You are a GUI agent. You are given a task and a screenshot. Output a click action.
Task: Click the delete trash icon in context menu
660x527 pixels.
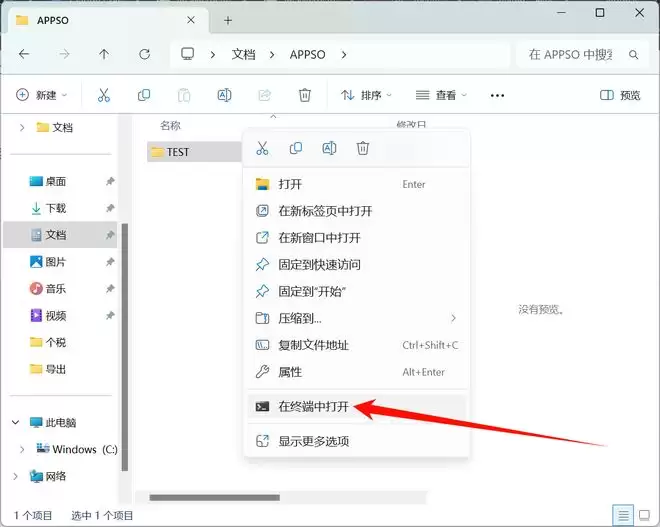(x=363, y=148)
